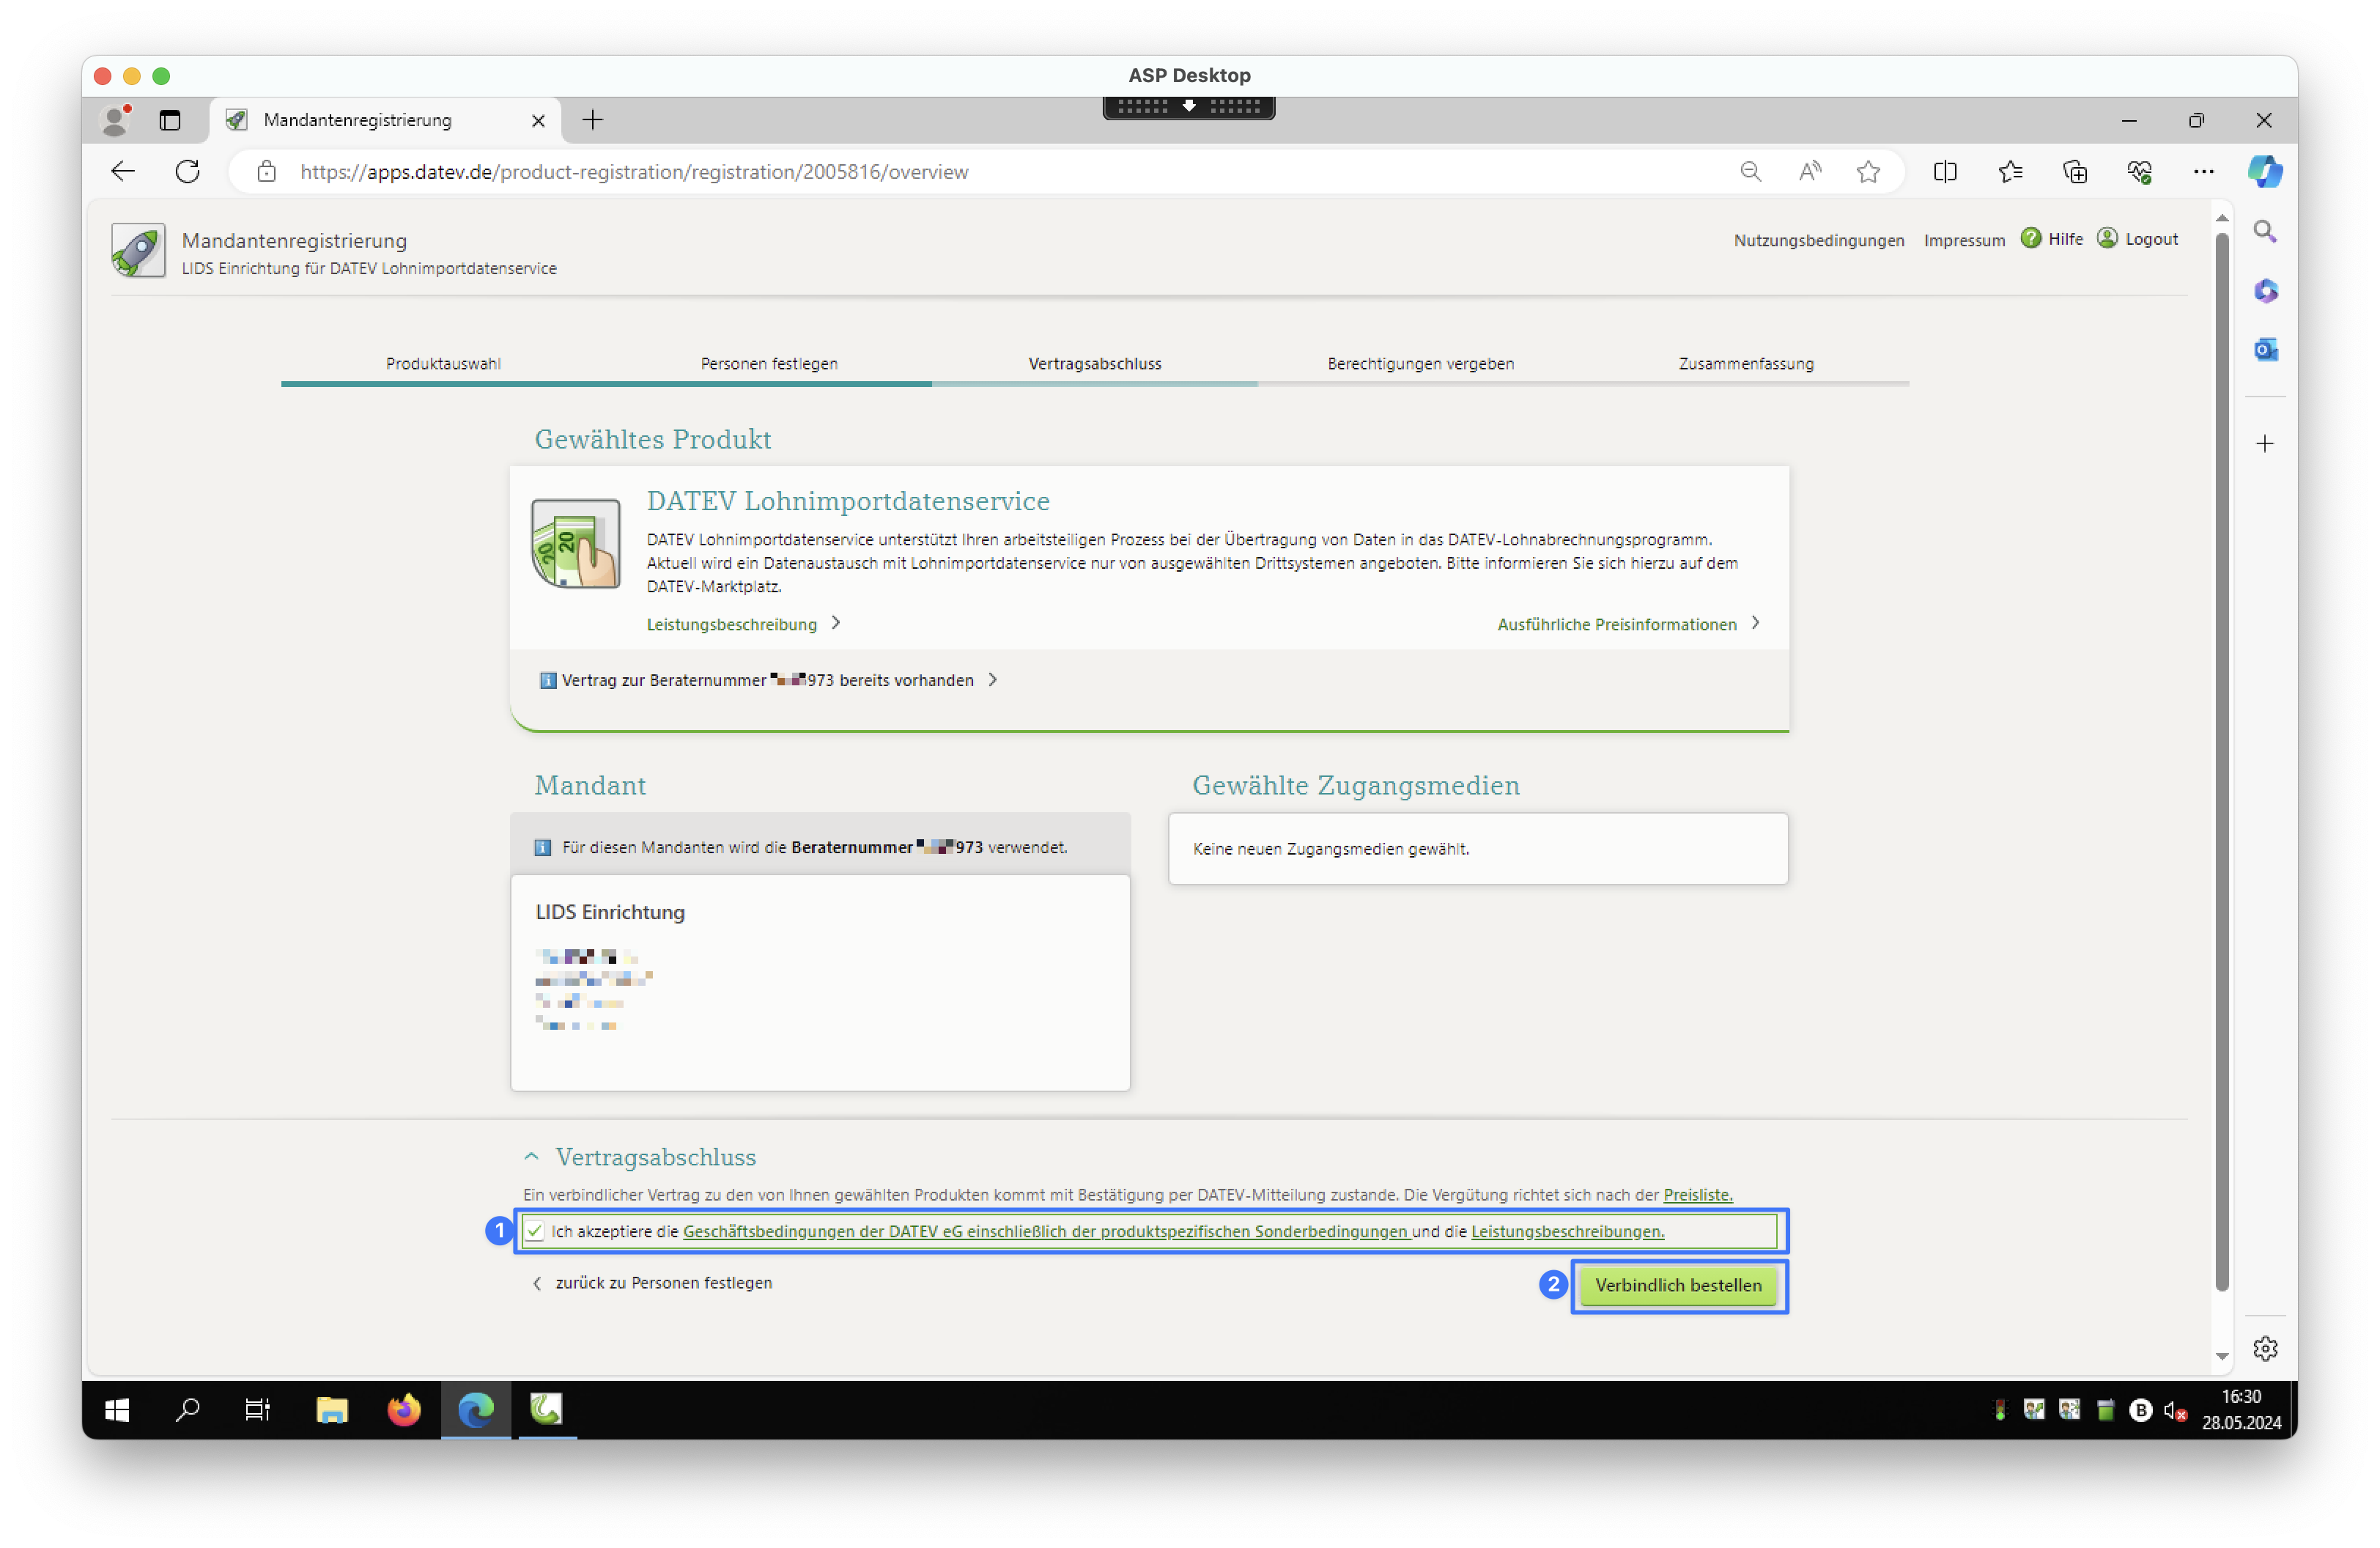2380x1548 pixels.
Task: Click the Hilfe help icon
Action: [x=2031, y=238]
